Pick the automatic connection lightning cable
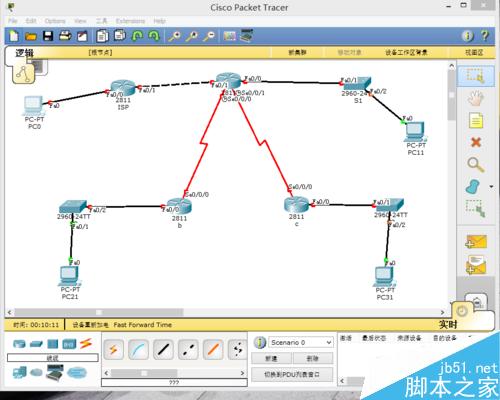This screenshot has height=400, width=500. click(113, 350)
